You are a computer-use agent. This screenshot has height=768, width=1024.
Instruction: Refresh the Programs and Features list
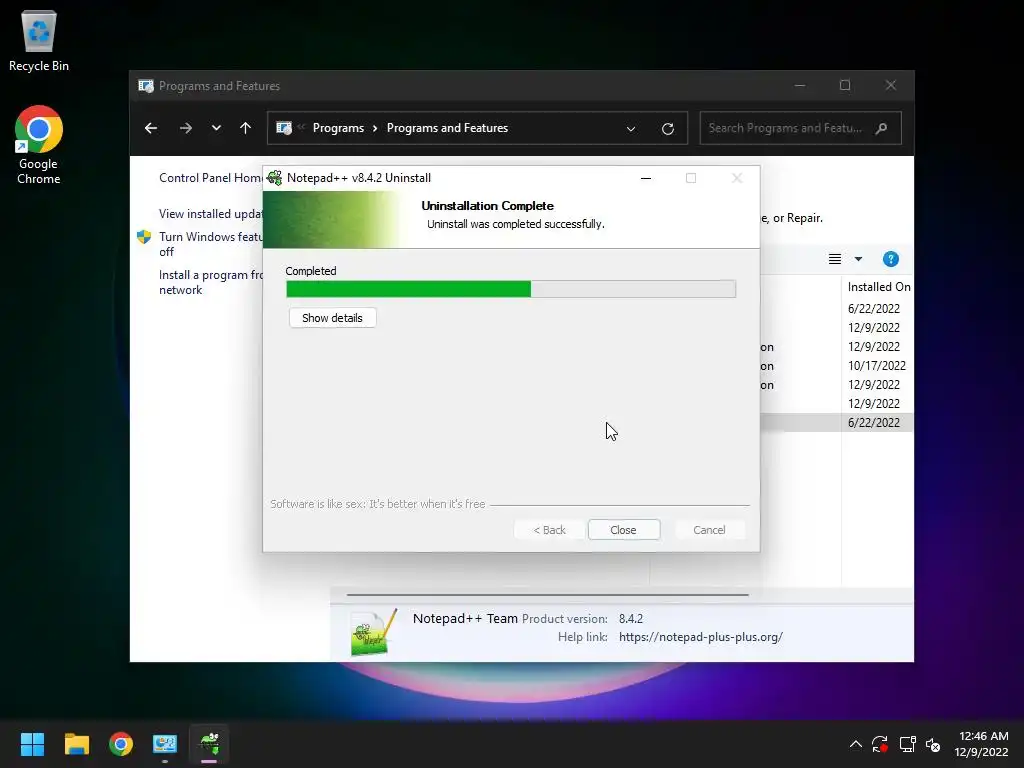[667, 129]
